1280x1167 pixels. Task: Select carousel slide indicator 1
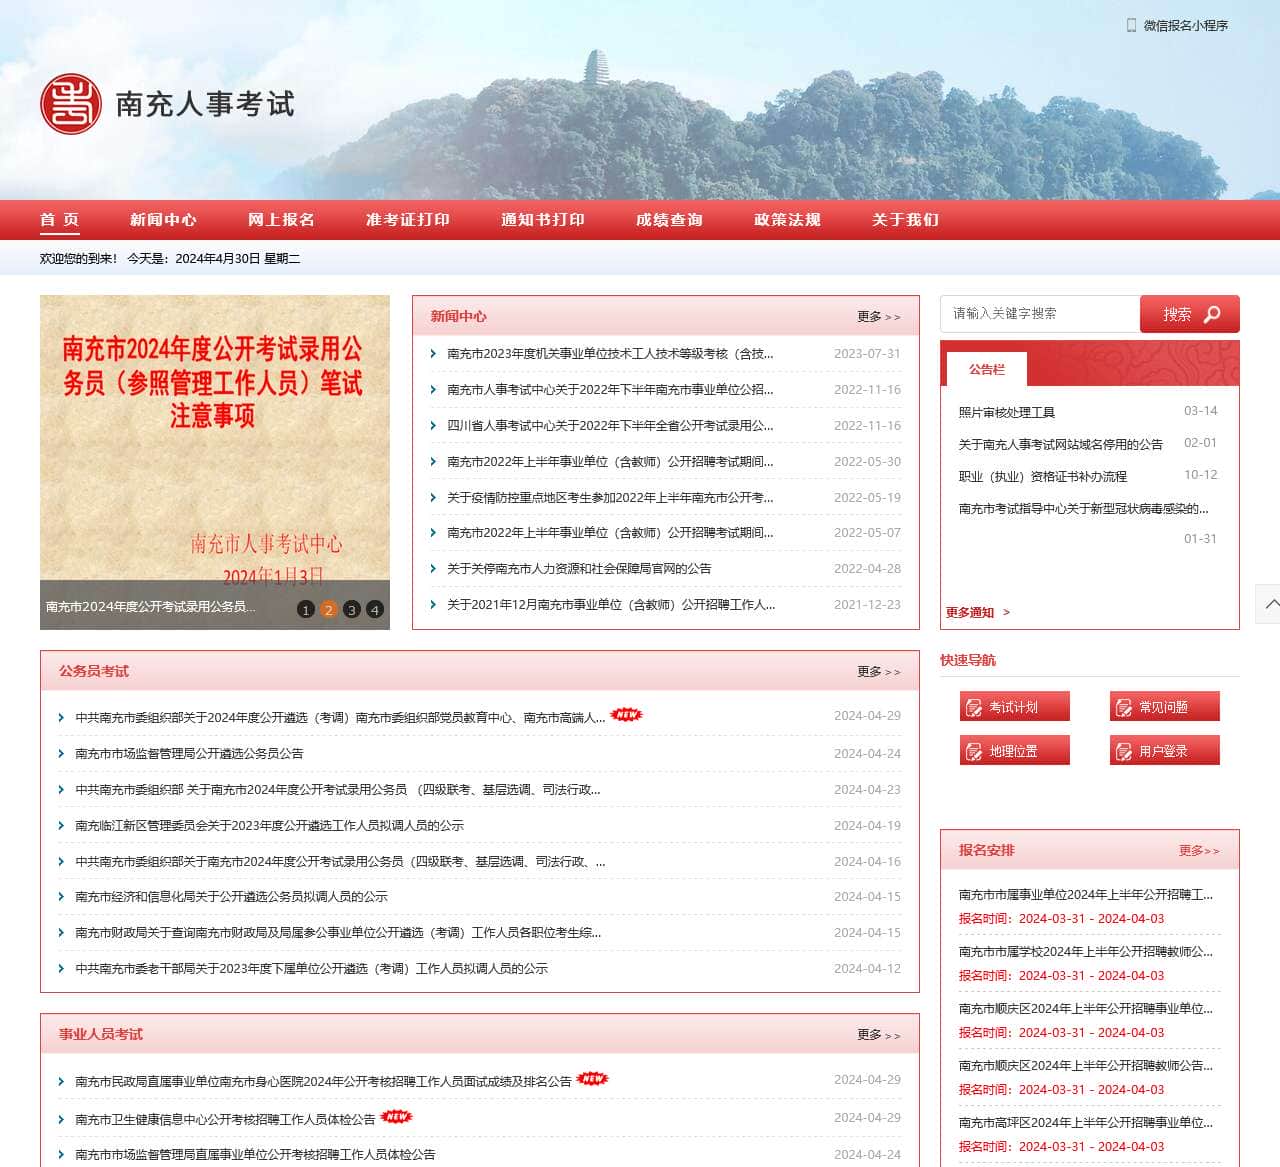coord(306,609)
